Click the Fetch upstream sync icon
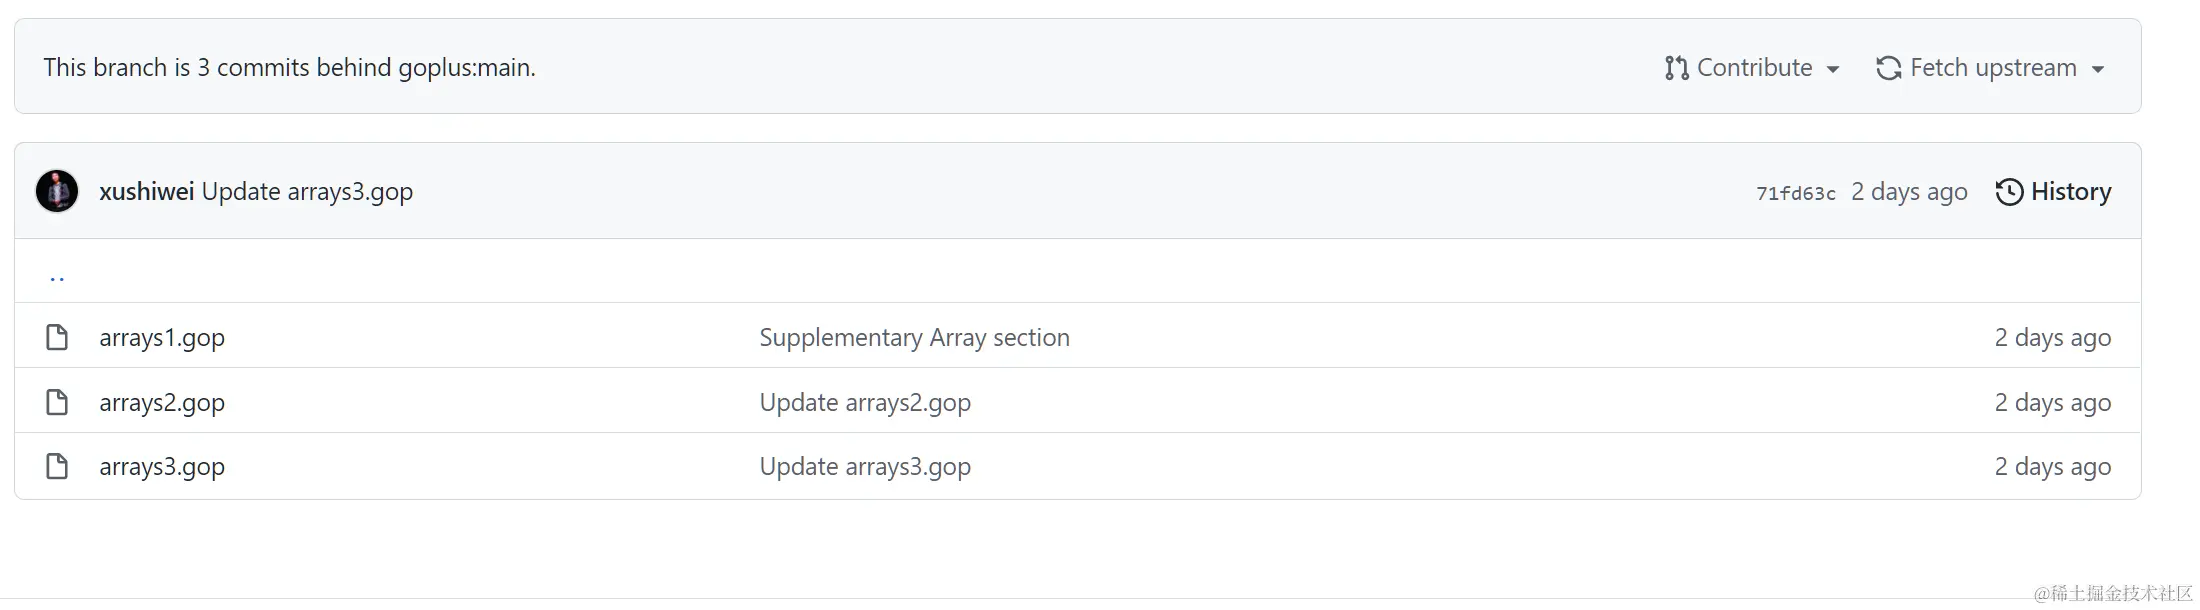Screen dimensions: 2200x610 point(1888,68)
